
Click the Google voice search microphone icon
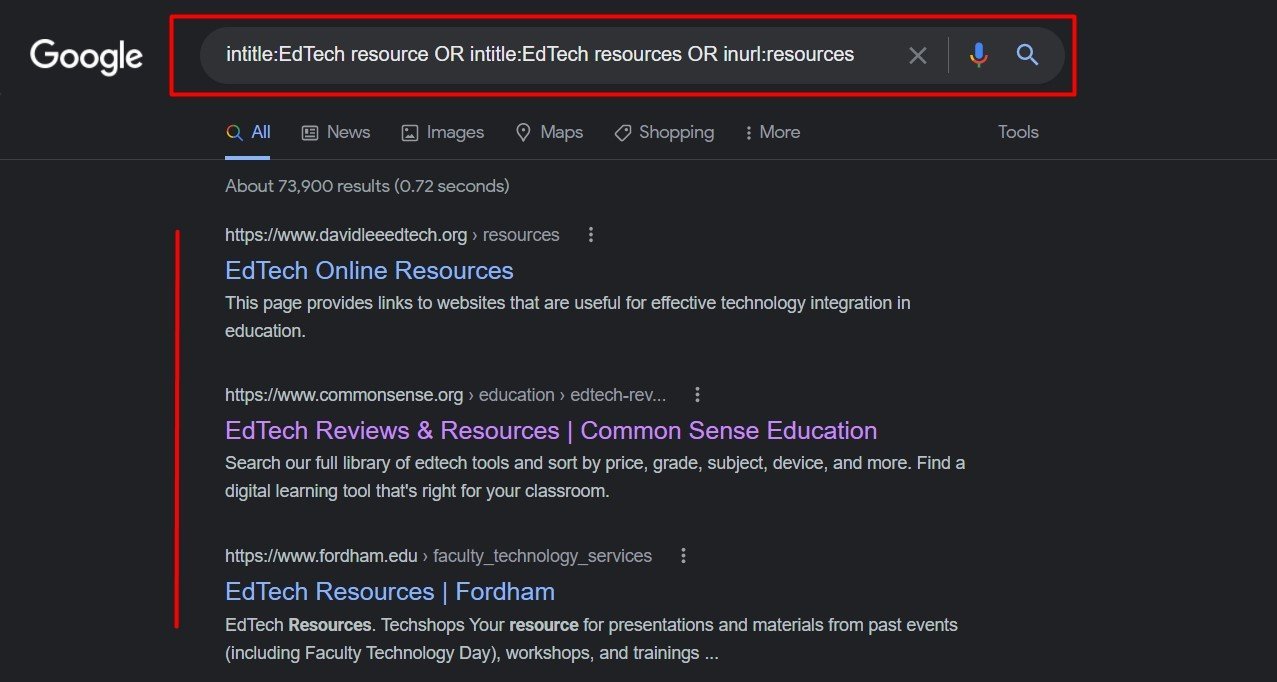pos(978,55)
